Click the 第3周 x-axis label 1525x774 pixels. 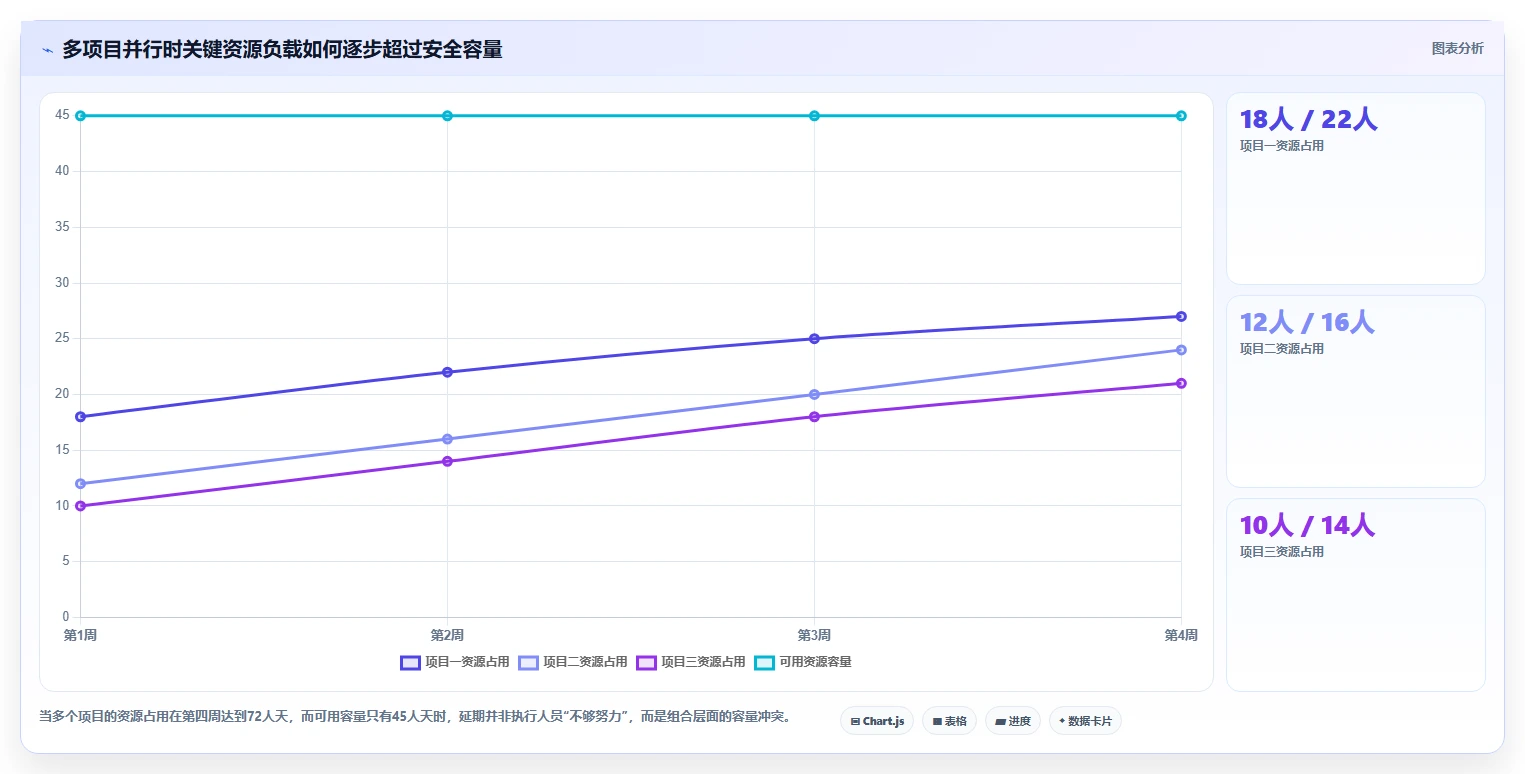click(814, 635)
